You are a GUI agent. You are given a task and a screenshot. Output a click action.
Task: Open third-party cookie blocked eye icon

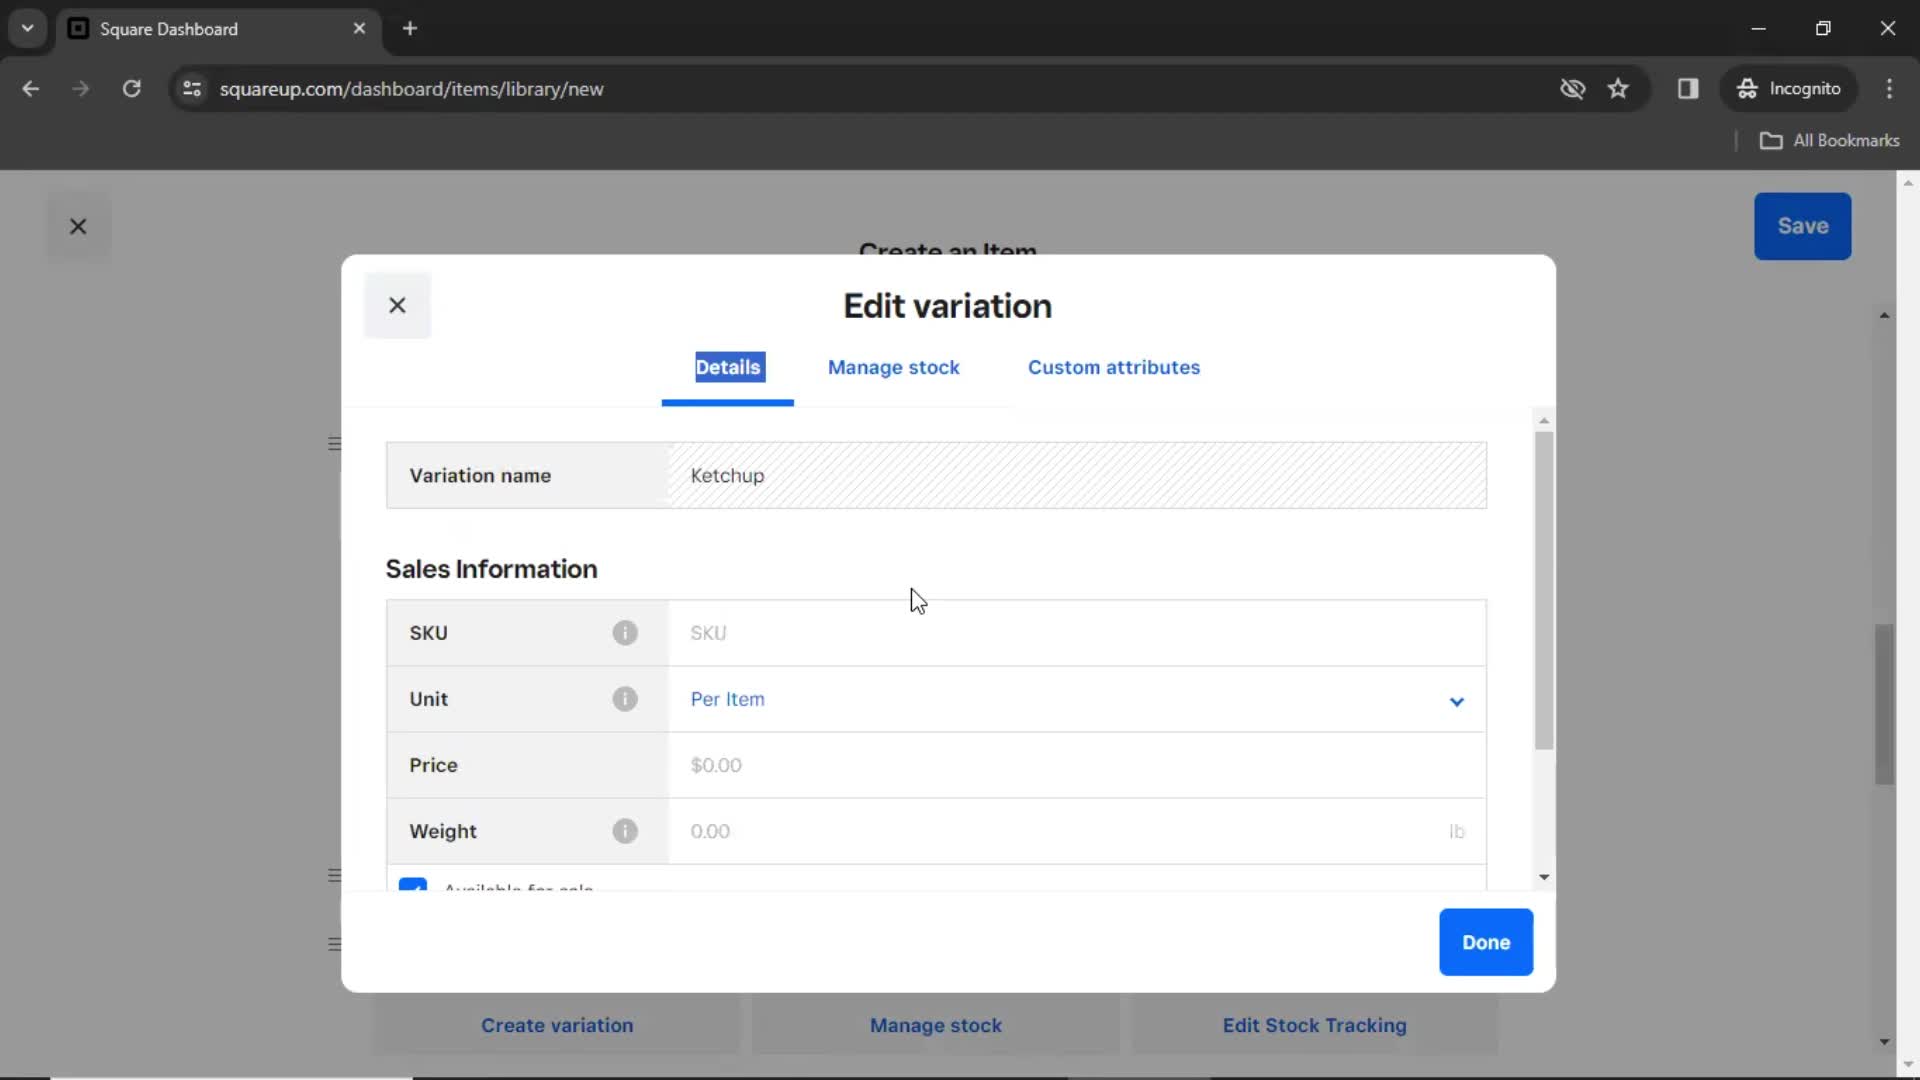[x=1572, y=89]
